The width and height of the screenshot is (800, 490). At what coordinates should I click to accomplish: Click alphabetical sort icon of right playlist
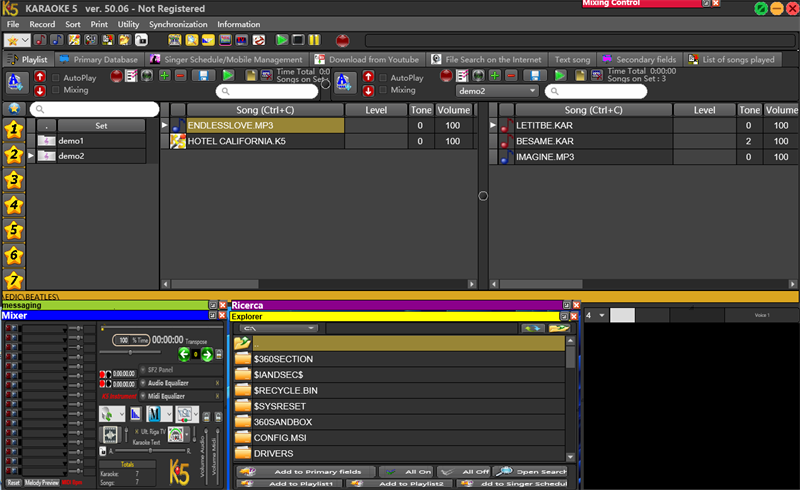coord(344,82)
